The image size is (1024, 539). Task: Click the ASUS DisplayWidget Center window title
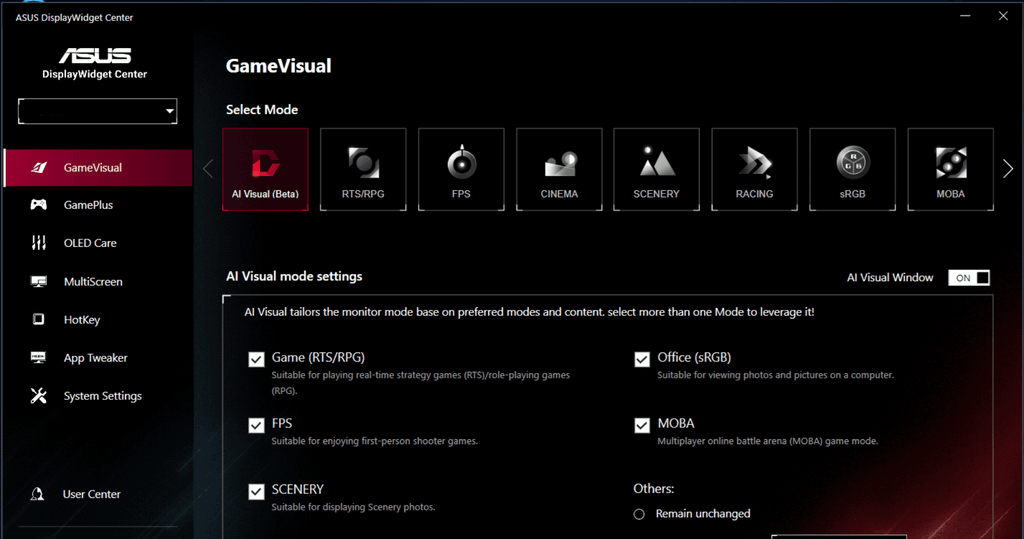pos(74,18)
